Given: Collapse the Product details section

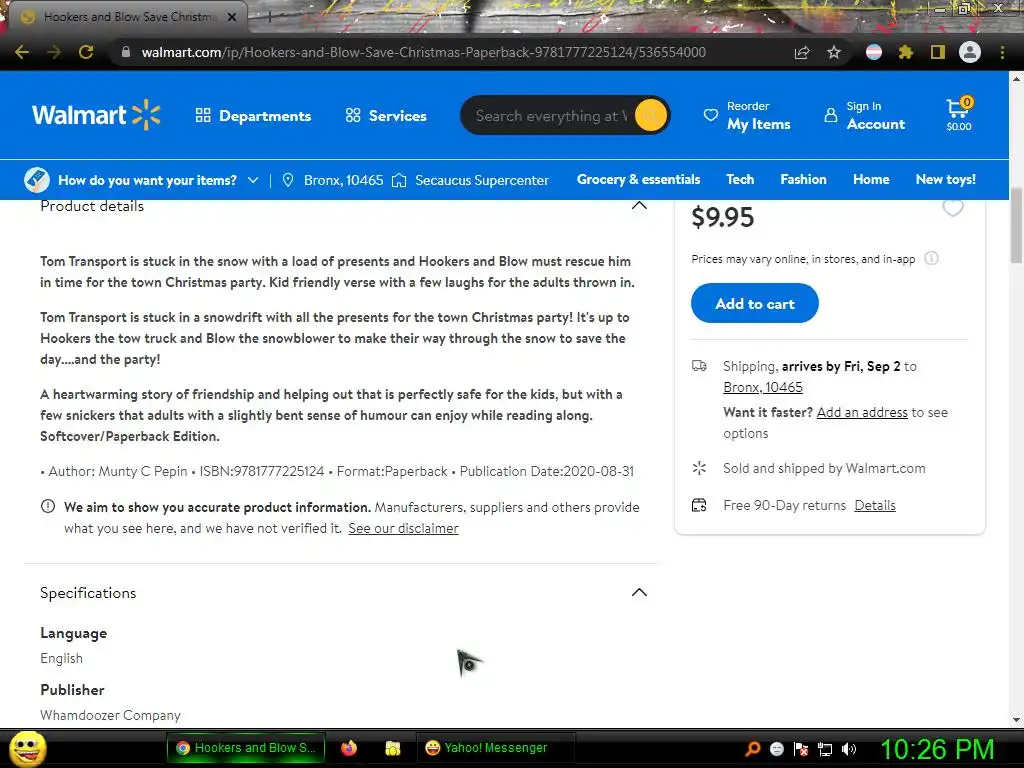Looking at the screenshot, I should [x=639, y=206].
